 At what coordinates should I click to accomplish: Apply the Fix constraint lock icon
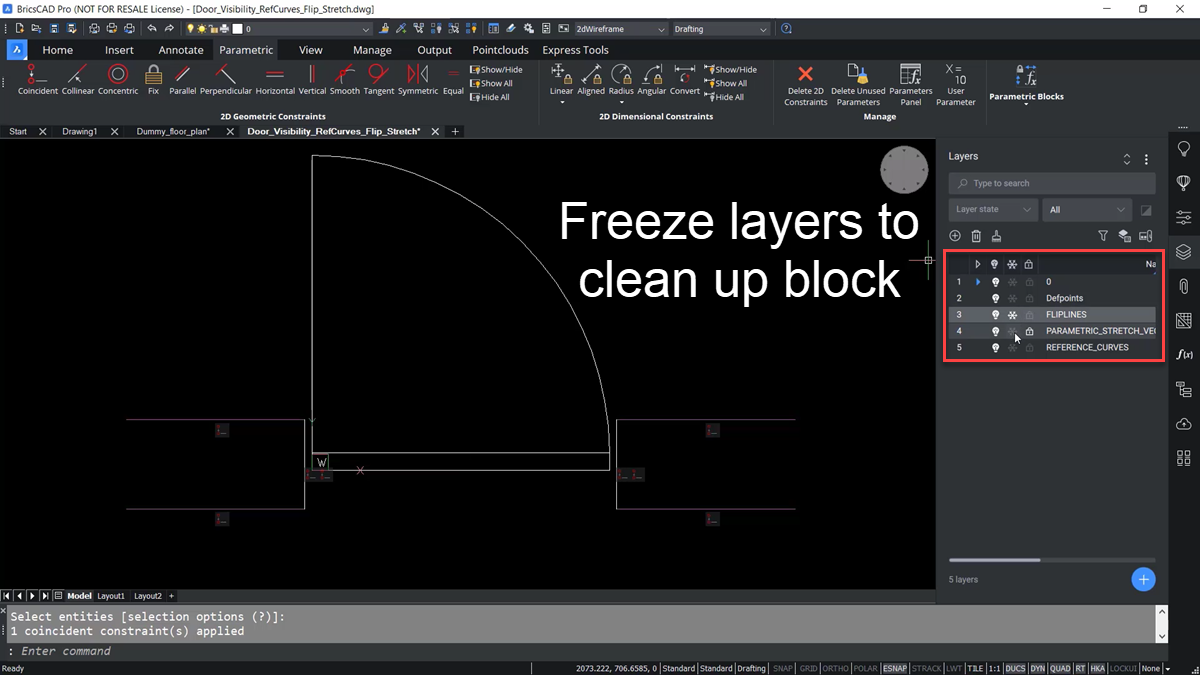pyautogui.click(x=153, y=79)
